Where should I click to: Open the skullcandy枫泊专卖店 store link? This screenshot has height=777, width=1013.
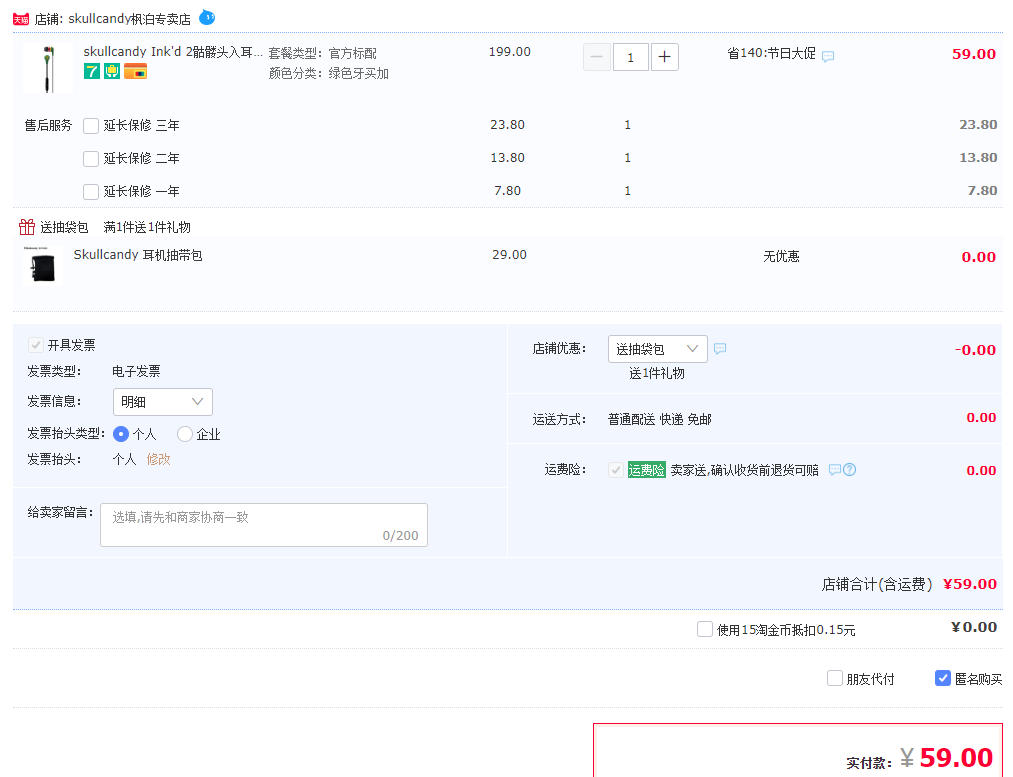pyautogui.click(x=129, y=19)
